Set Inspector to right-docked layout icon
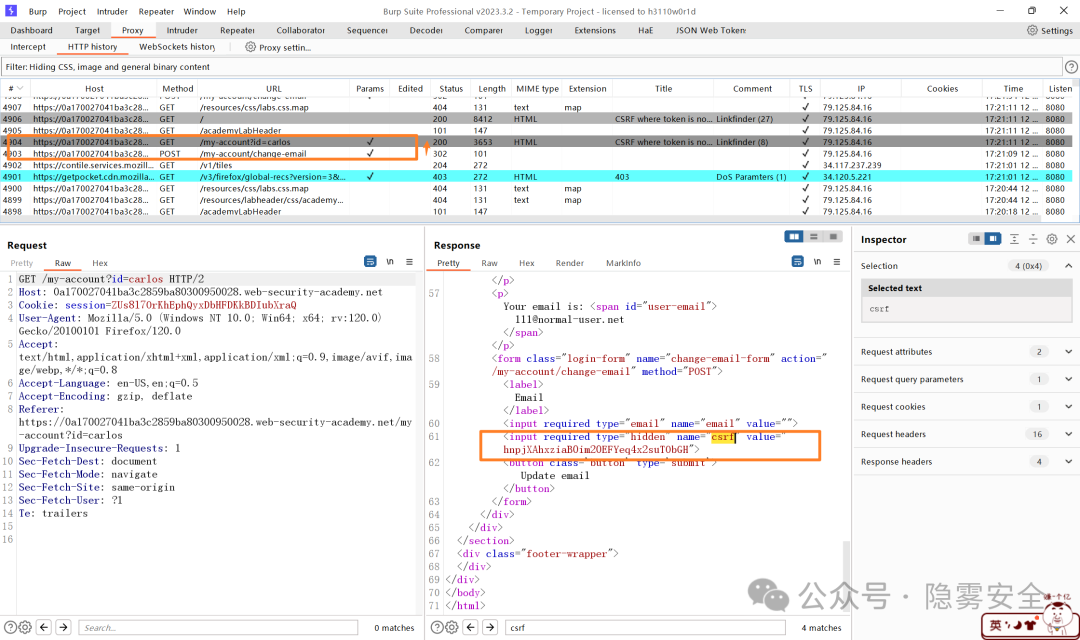This screenshot has height=640, width=1080. tap(993, 239)
